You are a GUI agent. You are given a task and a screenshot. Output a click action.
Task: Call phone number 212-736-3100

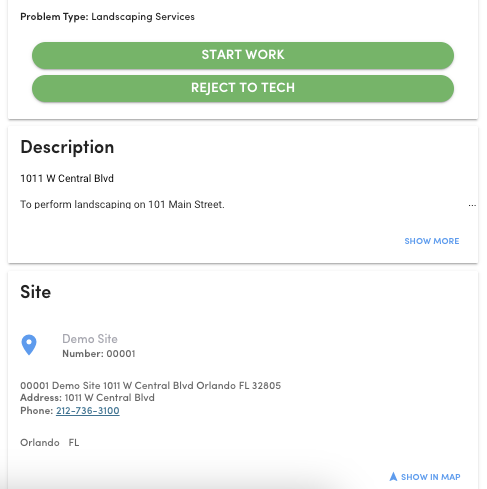pos(88,410)
